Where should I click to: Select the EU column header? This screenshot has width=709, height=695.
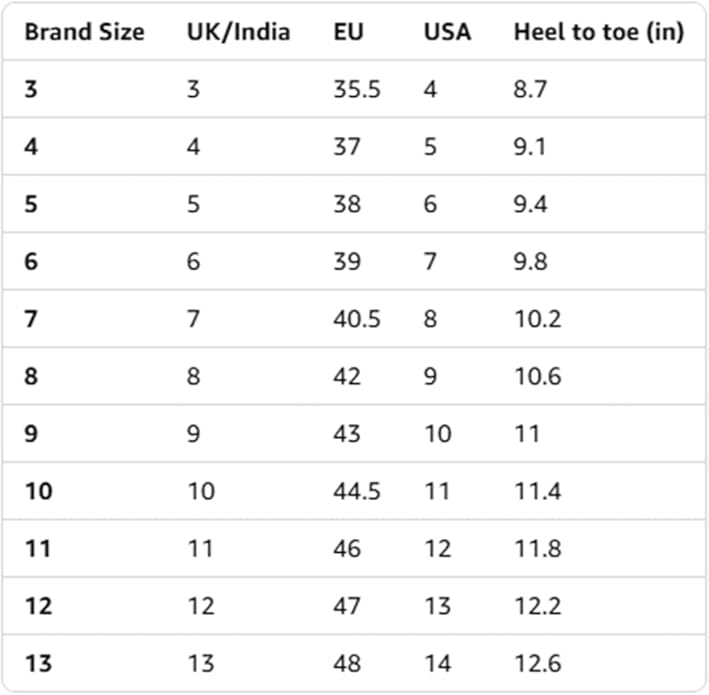[x=349, y=32]
